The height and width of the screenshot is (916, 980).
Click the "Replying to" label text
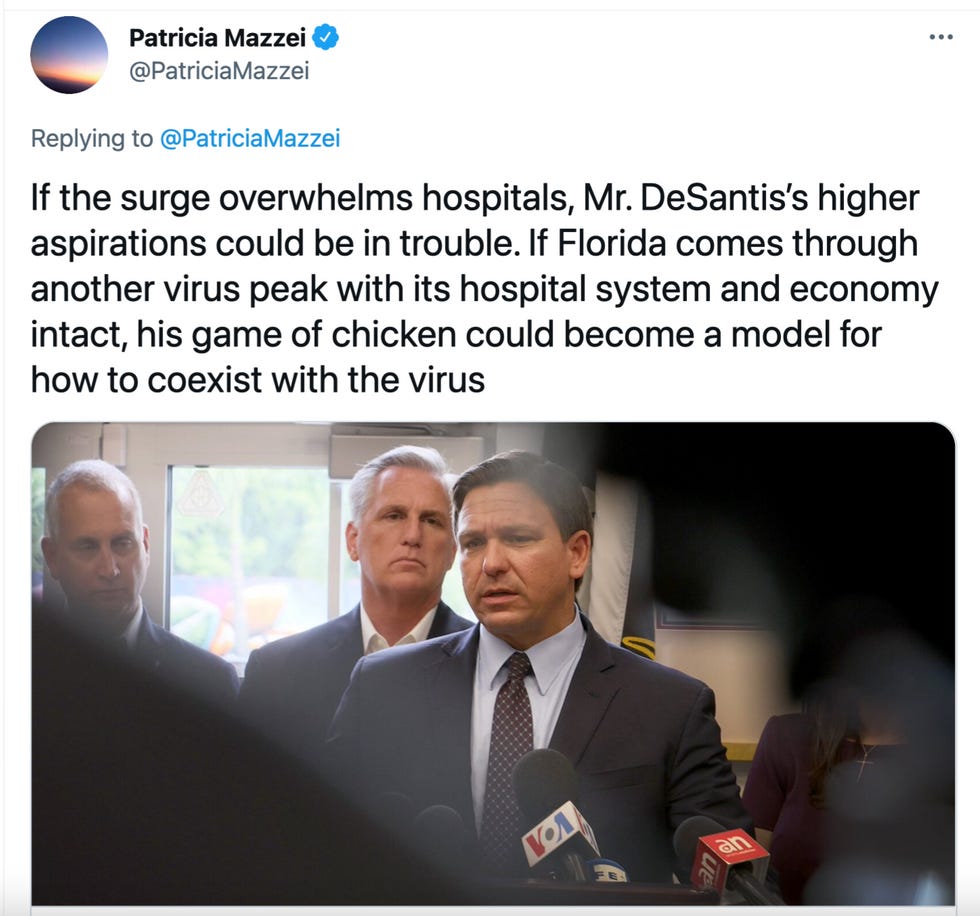92,138
